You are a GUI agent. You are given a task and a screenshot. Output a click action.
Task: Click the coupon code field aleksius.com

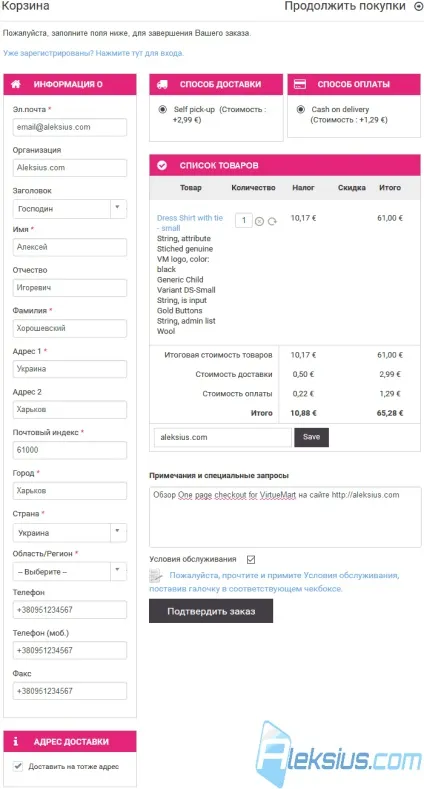click(223, 437)
